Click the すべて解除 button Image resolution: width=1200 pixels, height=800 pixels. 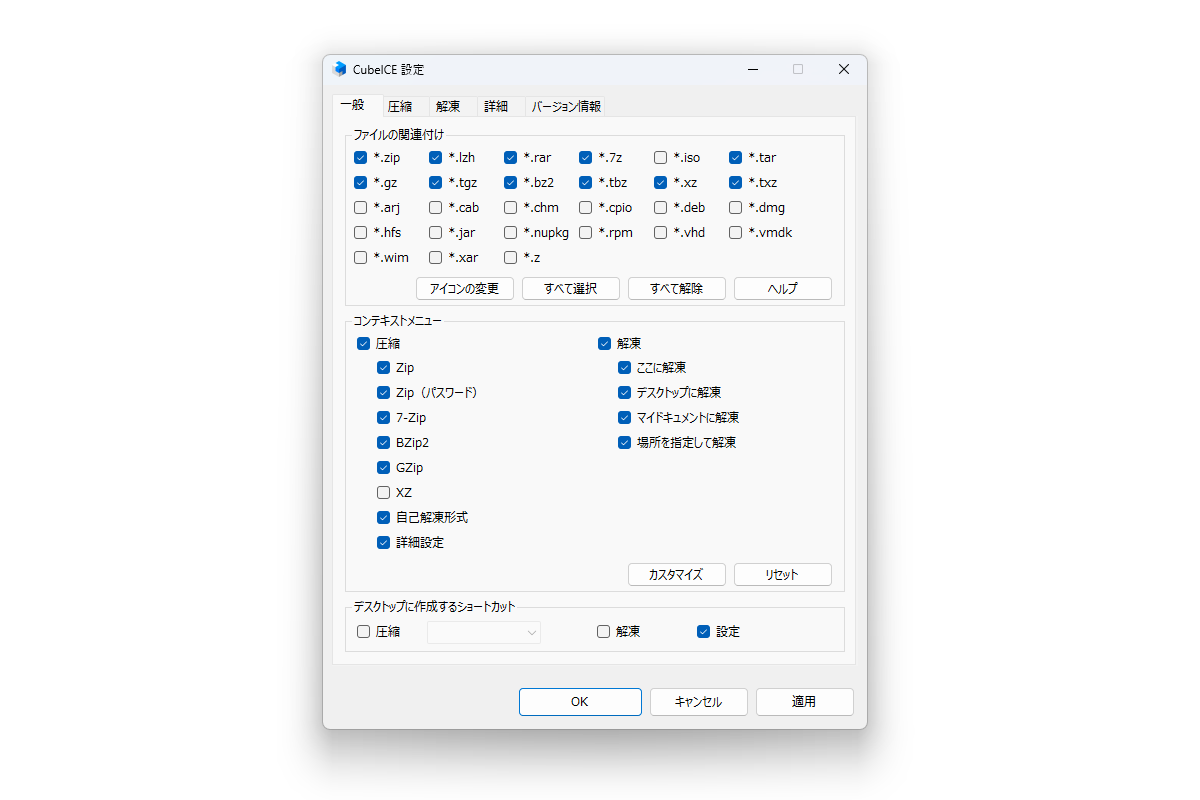point(677,288)
